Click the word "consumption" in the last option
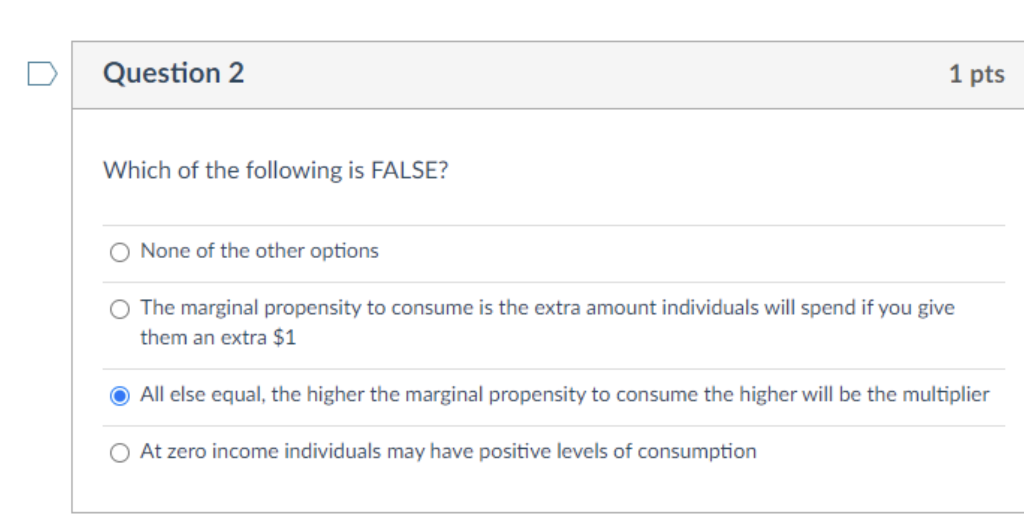 click(x=697, y=452)
